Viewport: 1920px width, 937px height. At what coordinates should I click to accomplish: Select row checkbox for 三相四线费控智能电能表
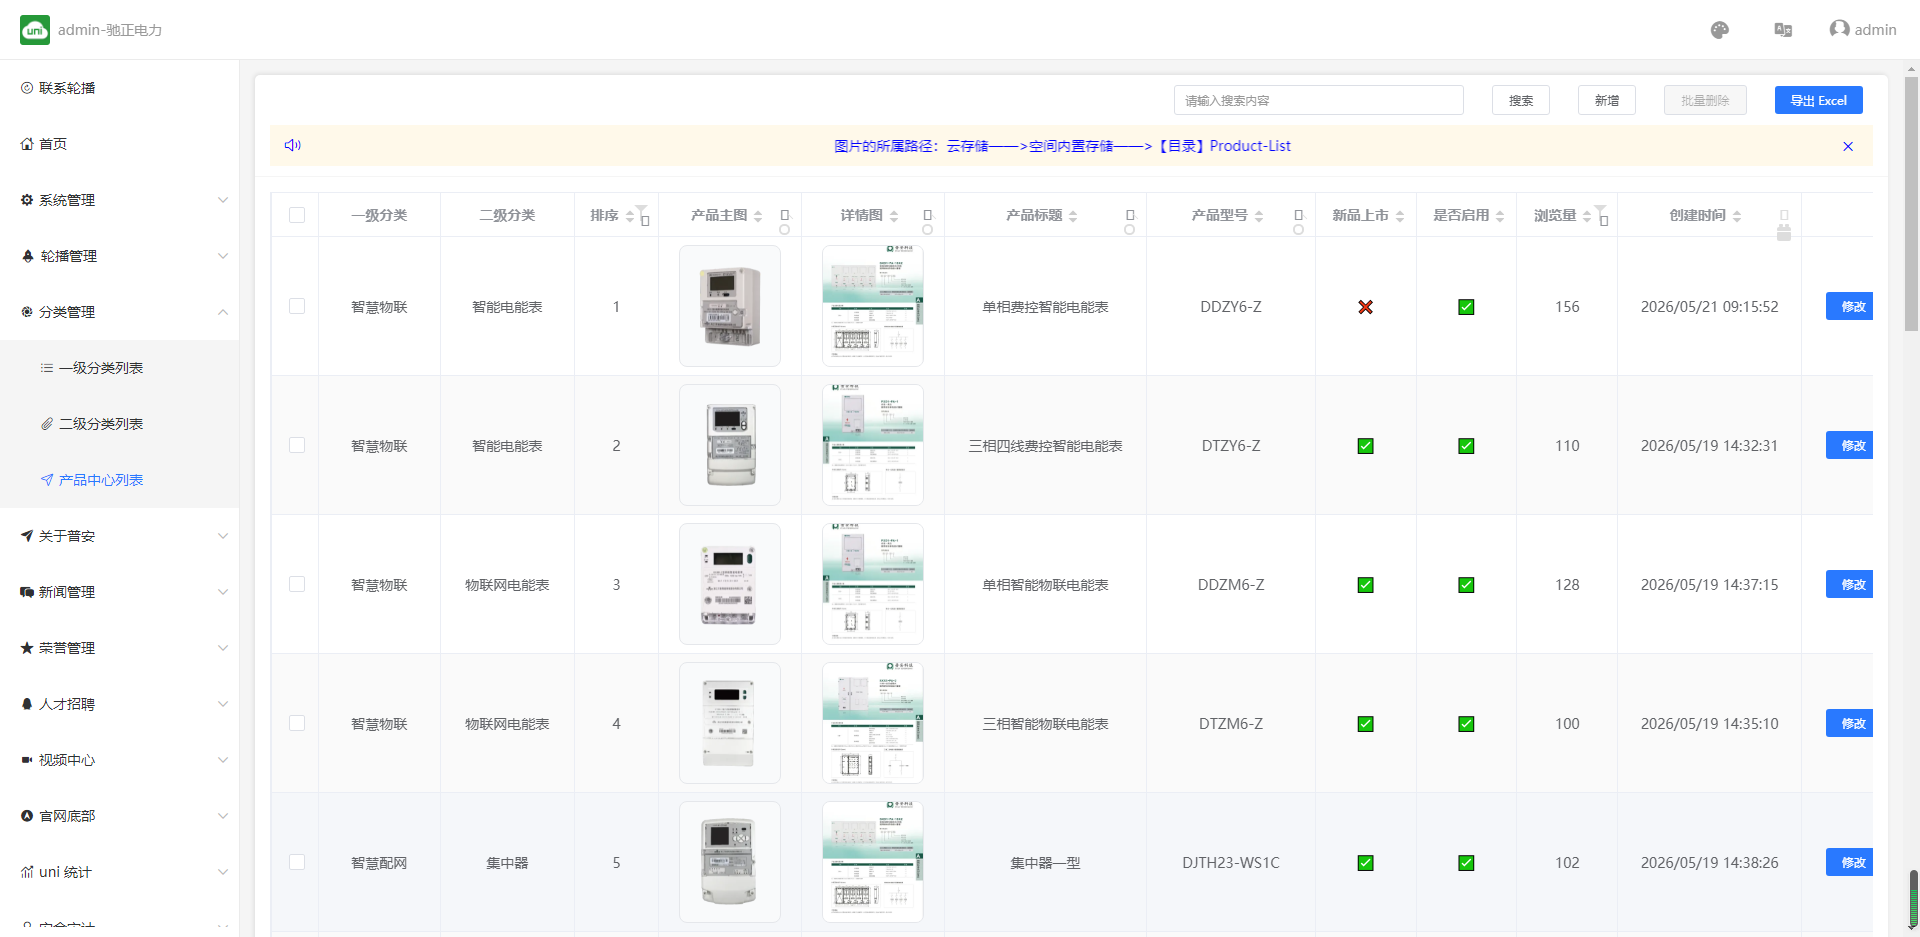(x=297, y=445)
